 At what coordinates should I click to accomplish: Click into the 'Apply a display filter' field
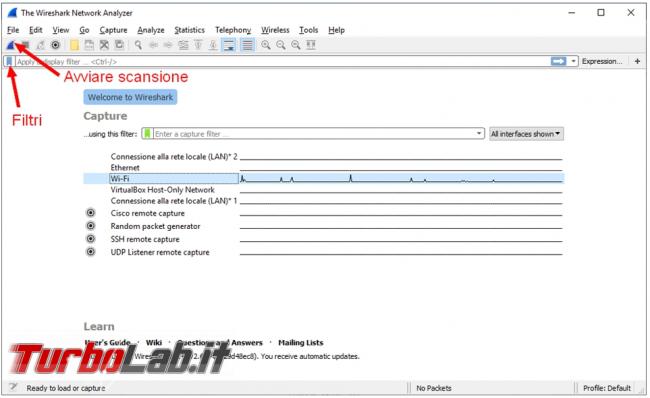[282, 61]
